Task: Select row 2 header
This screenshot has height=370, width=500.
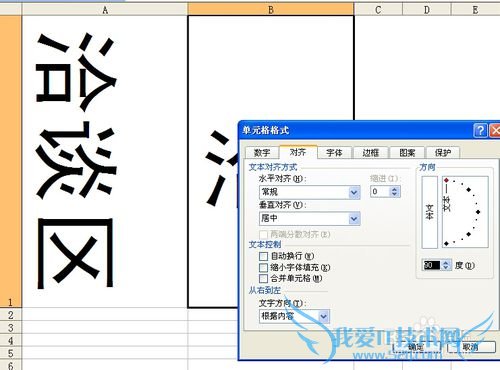Action: tap(11, 314)
